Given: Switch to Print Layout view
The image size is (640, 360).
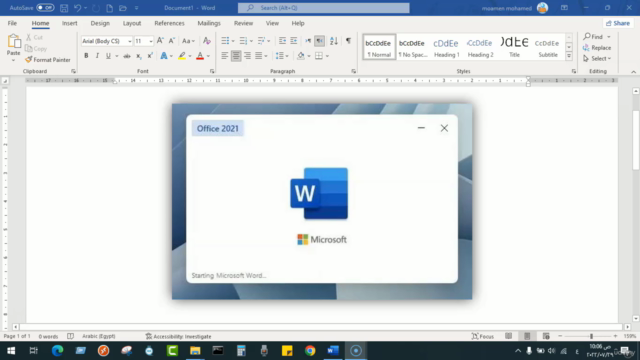Looking at the screenshot, I should 527,336.
